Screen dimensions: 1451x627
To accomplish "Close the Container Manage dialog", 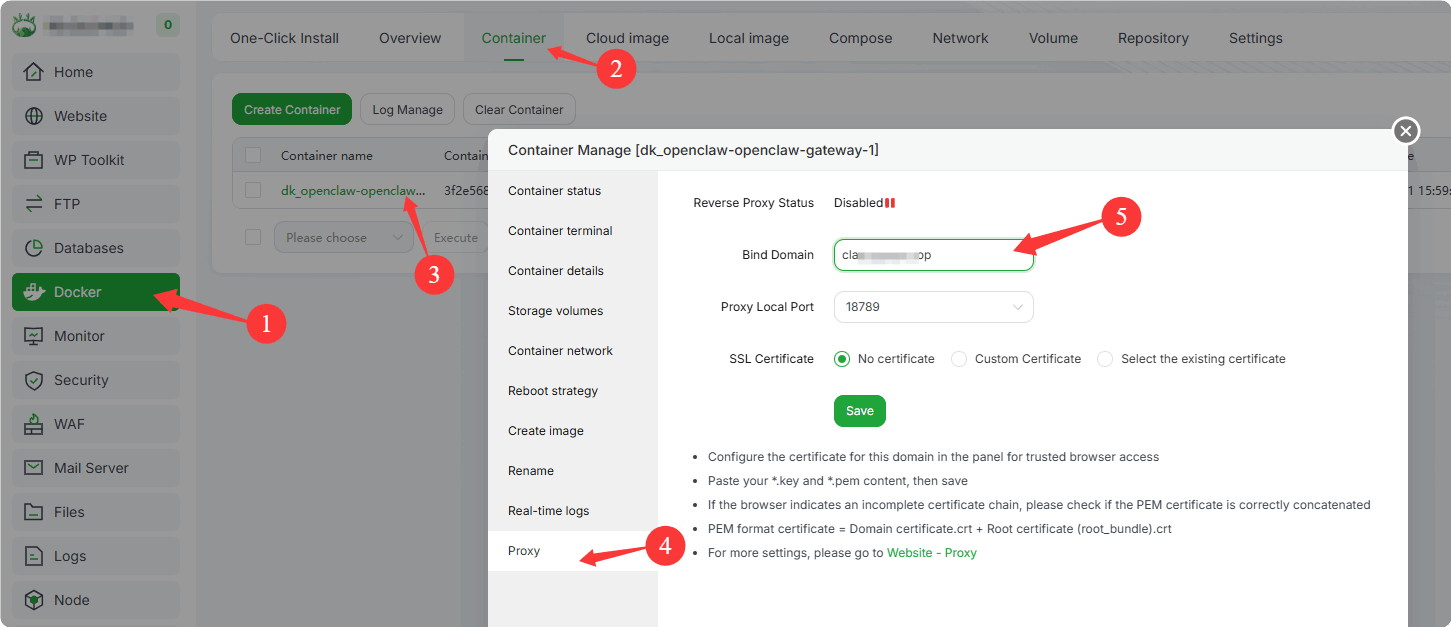I will coord(1406,131).
